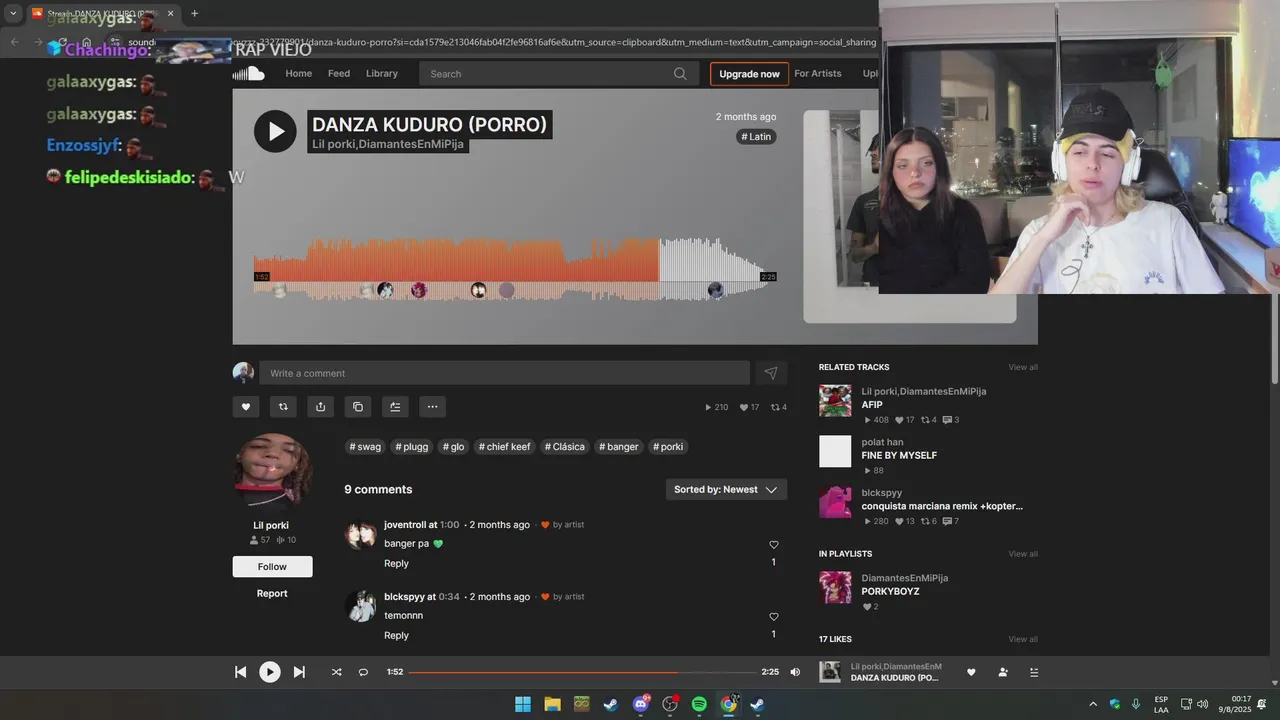Open the Library tab

(x=382, y=73)
